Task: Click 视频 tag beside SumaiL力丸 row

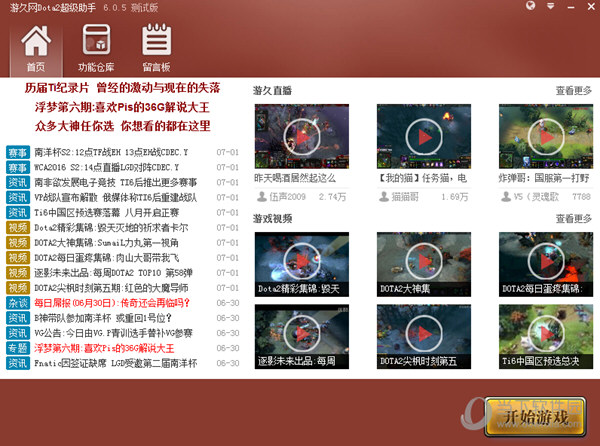Action: [x=18, y=243]
